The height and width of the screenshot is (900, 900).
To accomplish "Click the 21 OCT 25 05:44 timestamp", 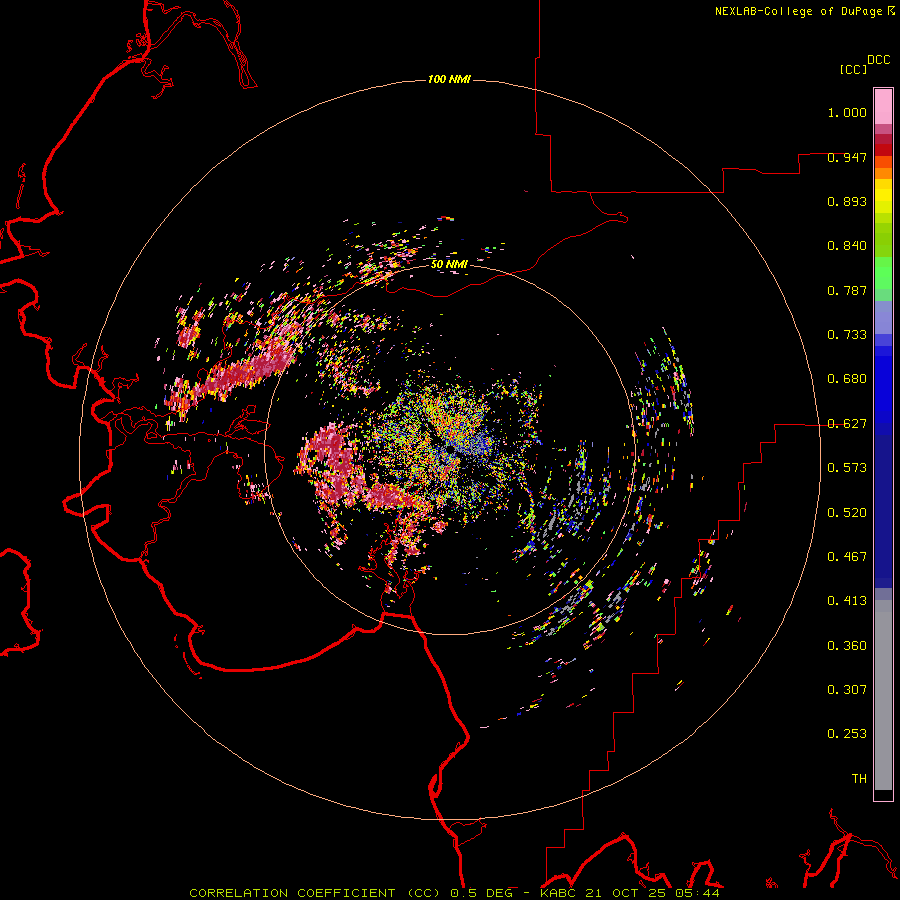I will point(653,893).
